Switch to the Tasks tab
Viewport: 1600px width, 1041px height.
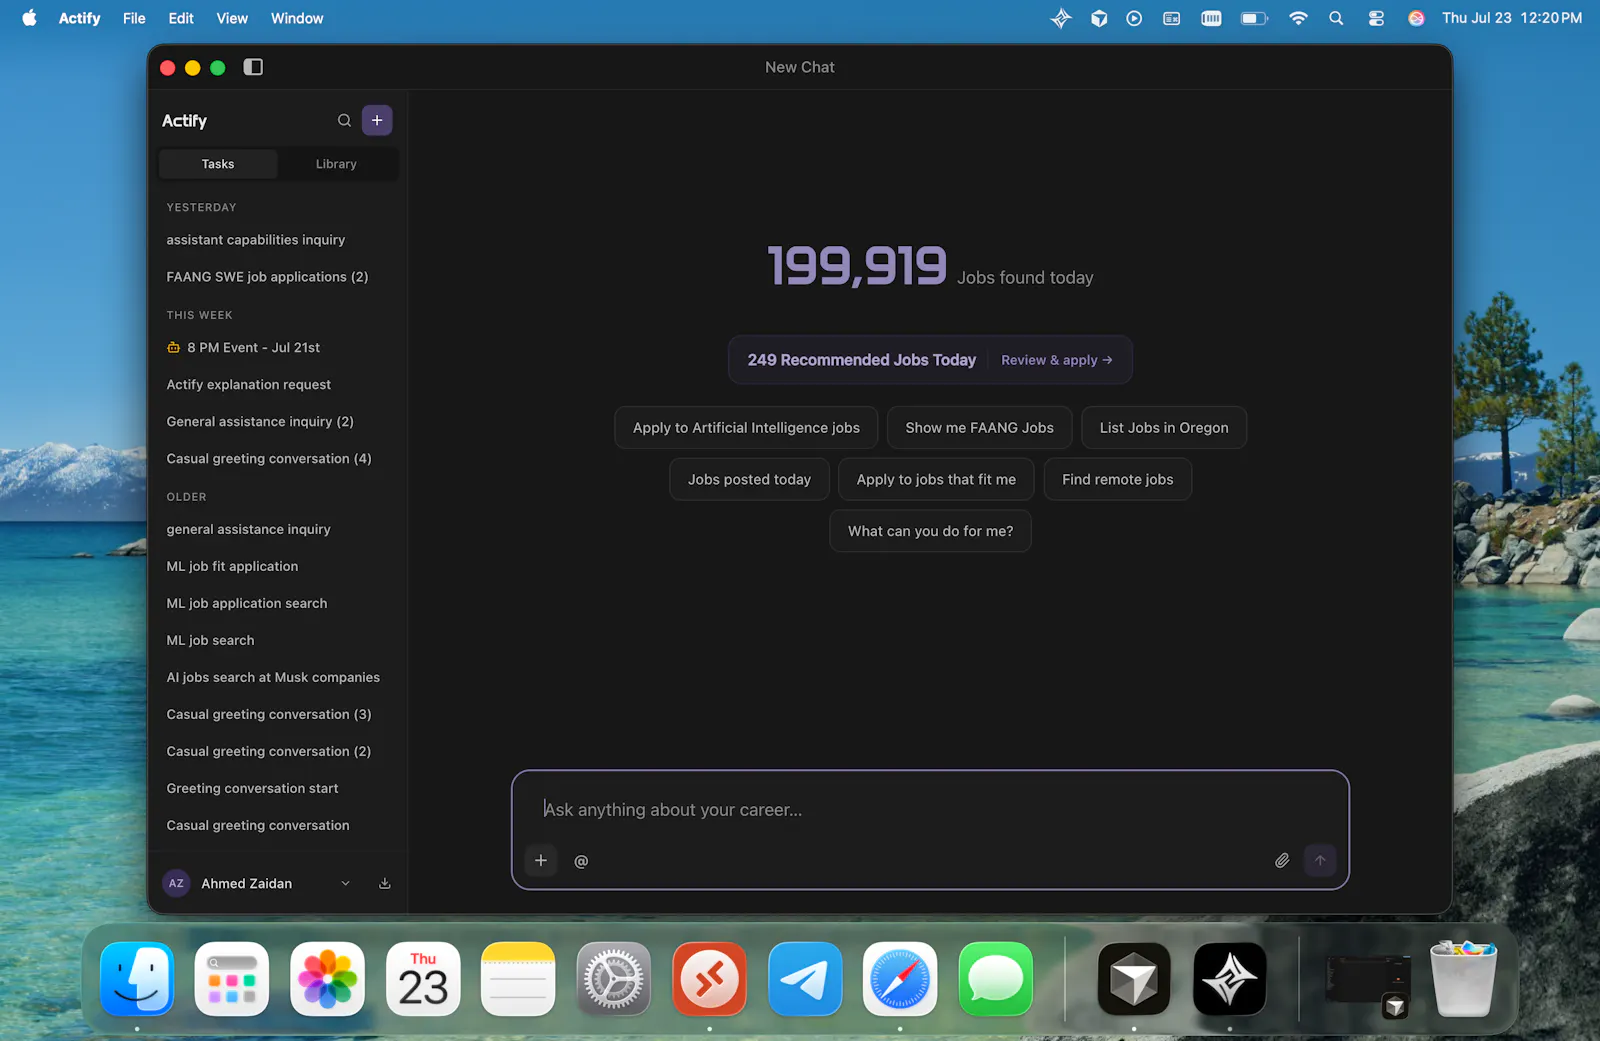(x=218, y=164)
